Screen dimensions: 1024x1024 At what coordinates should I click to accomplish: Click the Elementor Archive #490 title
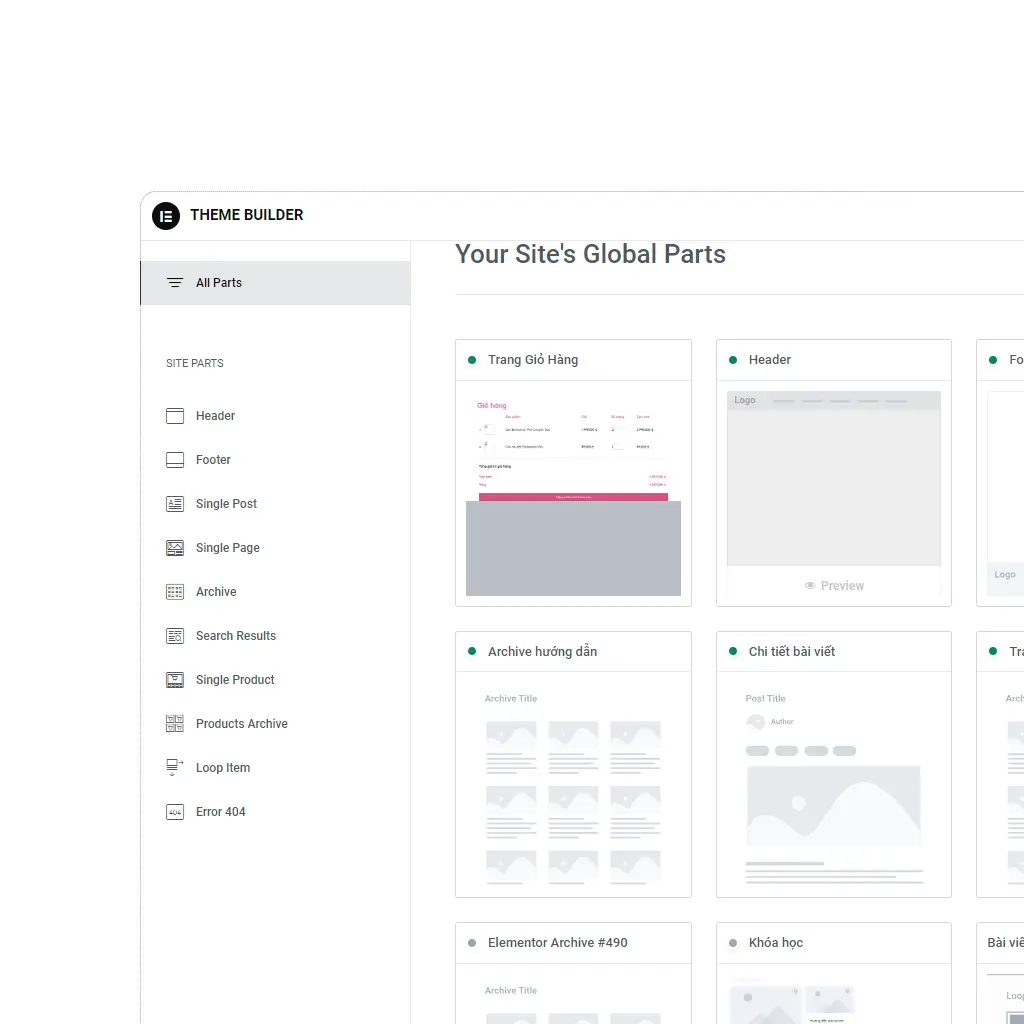tap(557, 943)
